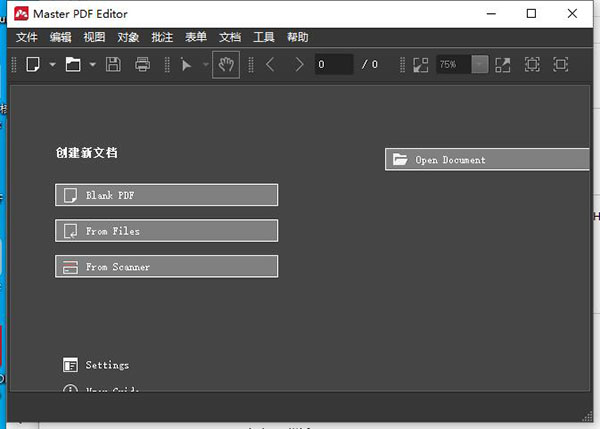
Task: Expand the Open folder dropdown arrow
Action: click(92, 64)
